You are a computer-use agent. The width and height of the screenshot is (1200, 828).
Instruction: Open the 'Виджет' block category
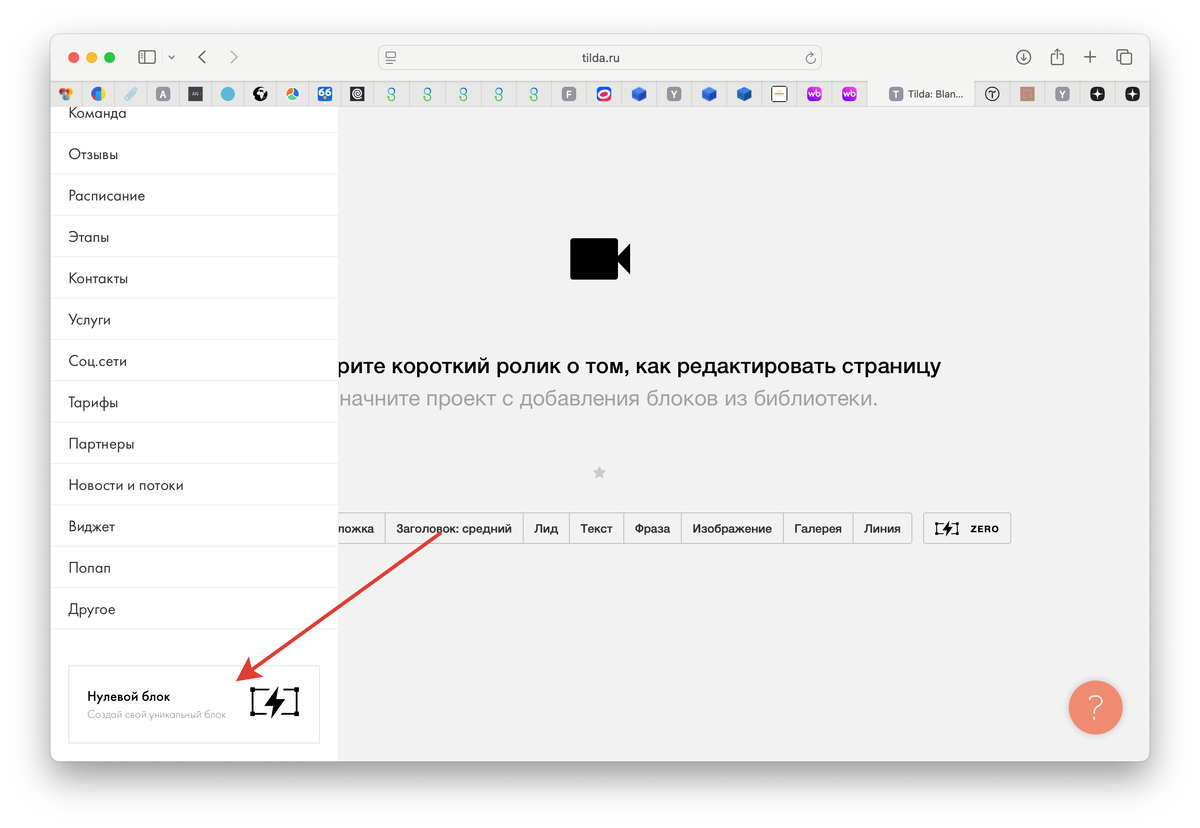coord(194,526)
